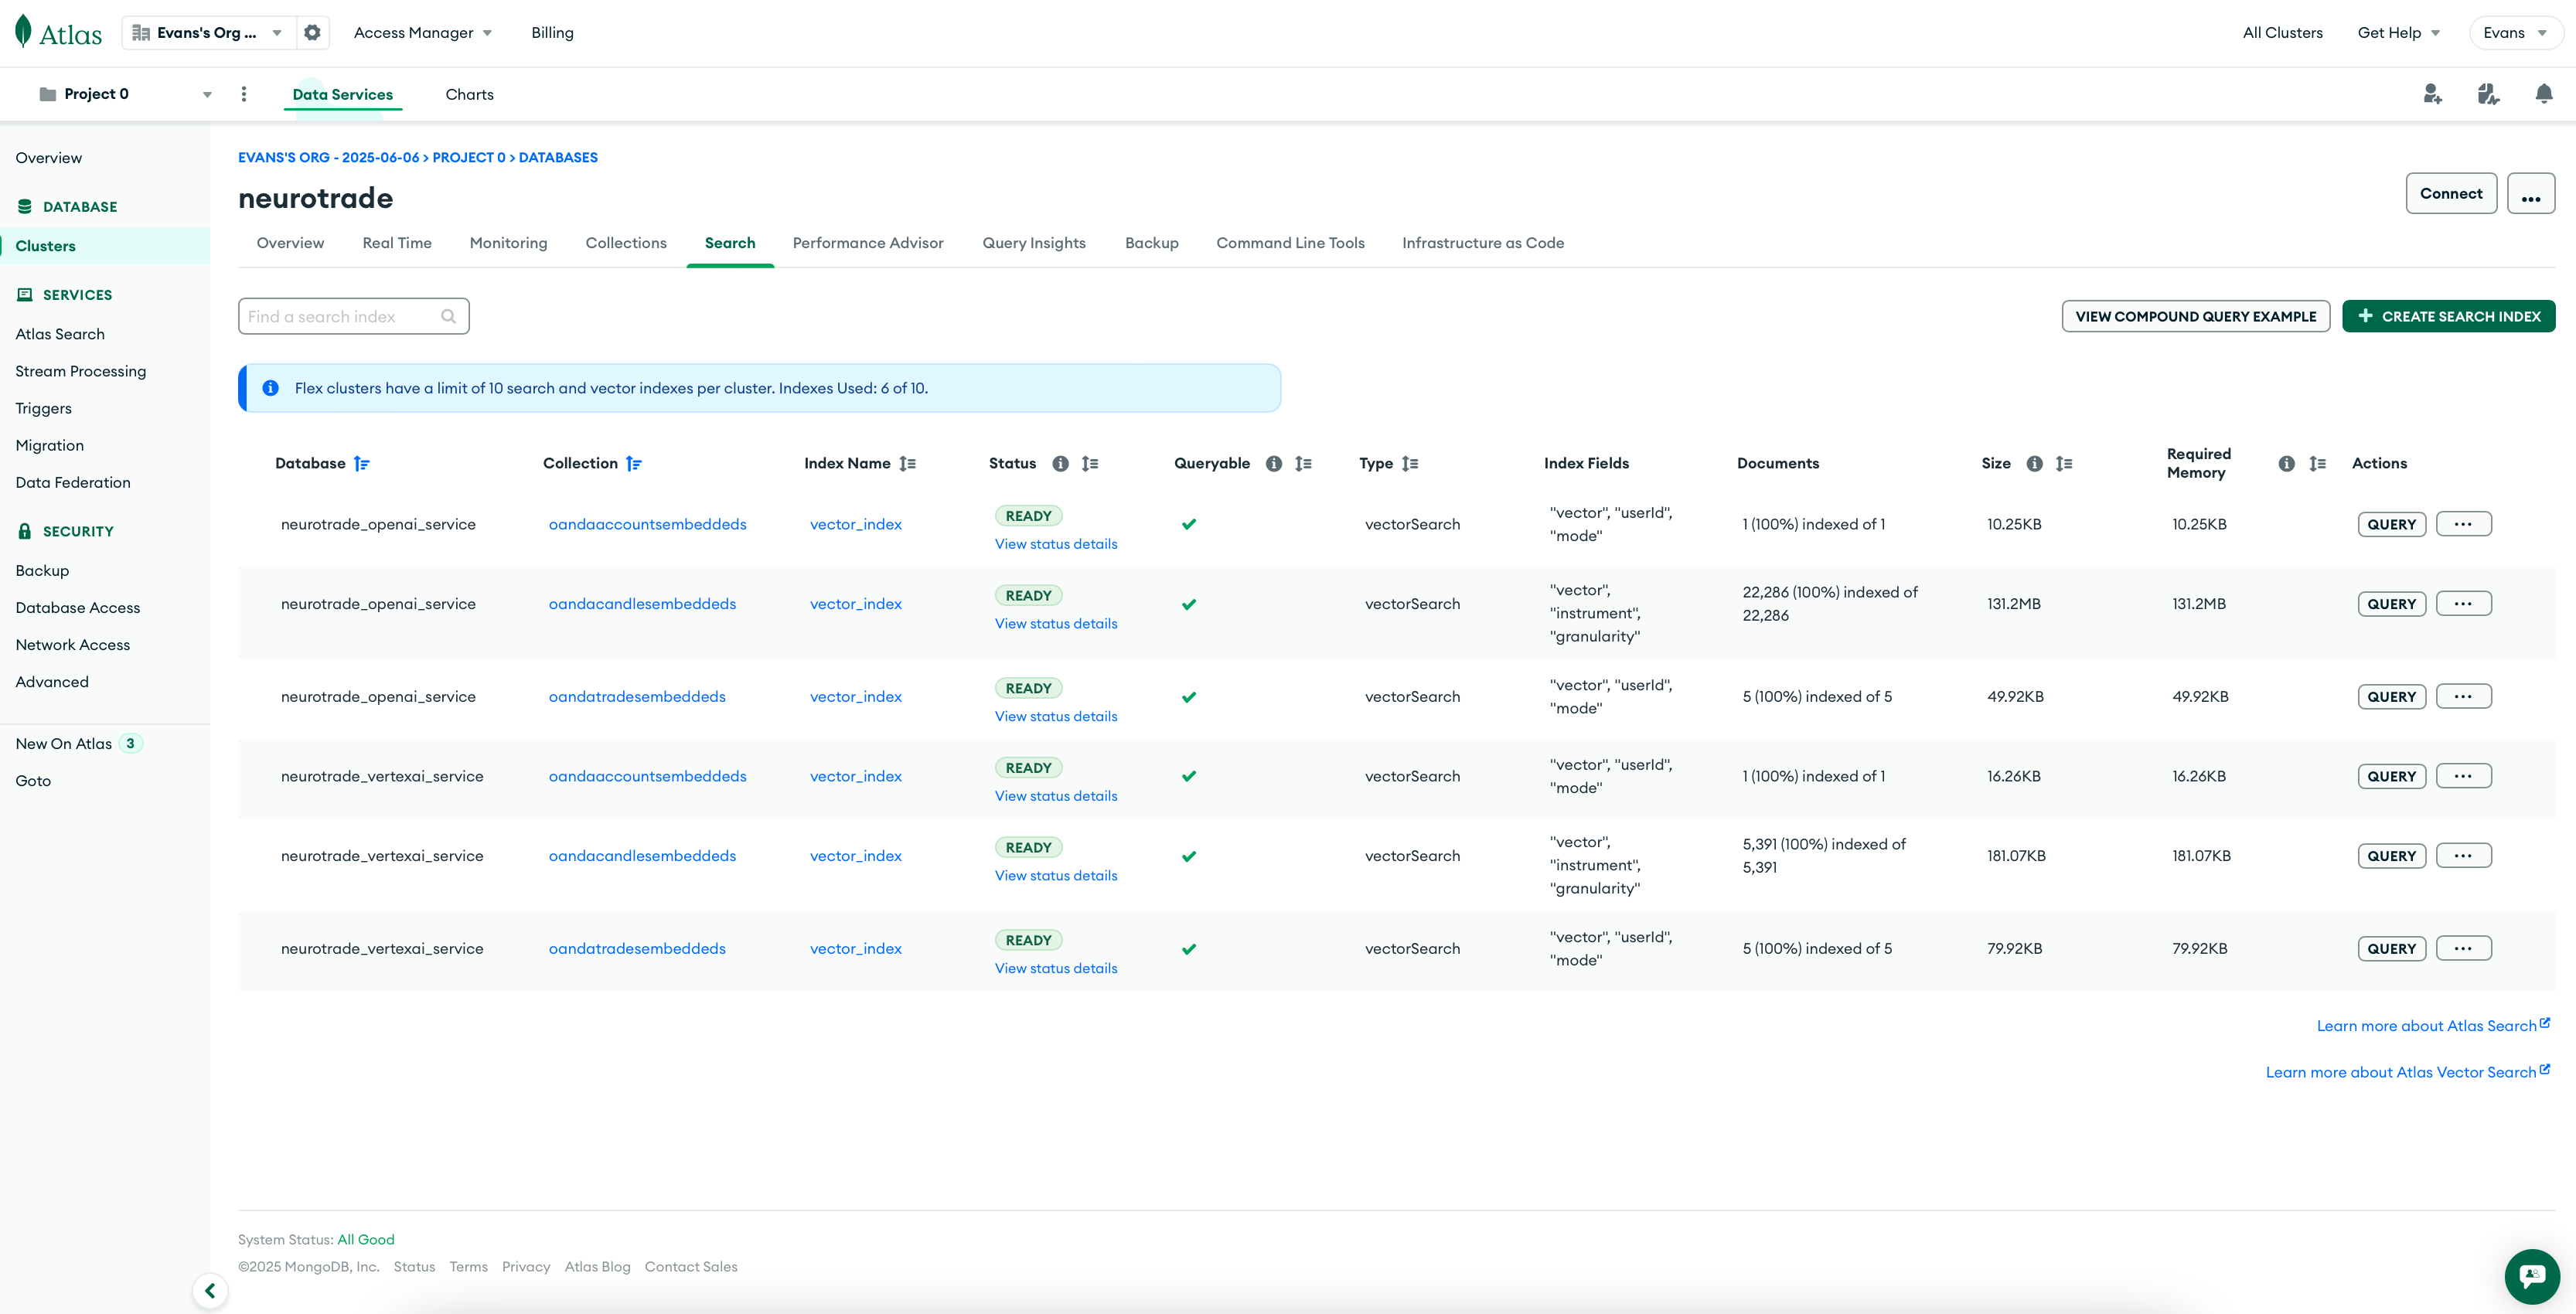The image size is (2576, 1314).
Task: Open the notifications bell icon
Action: click(x=2543, y=94)
